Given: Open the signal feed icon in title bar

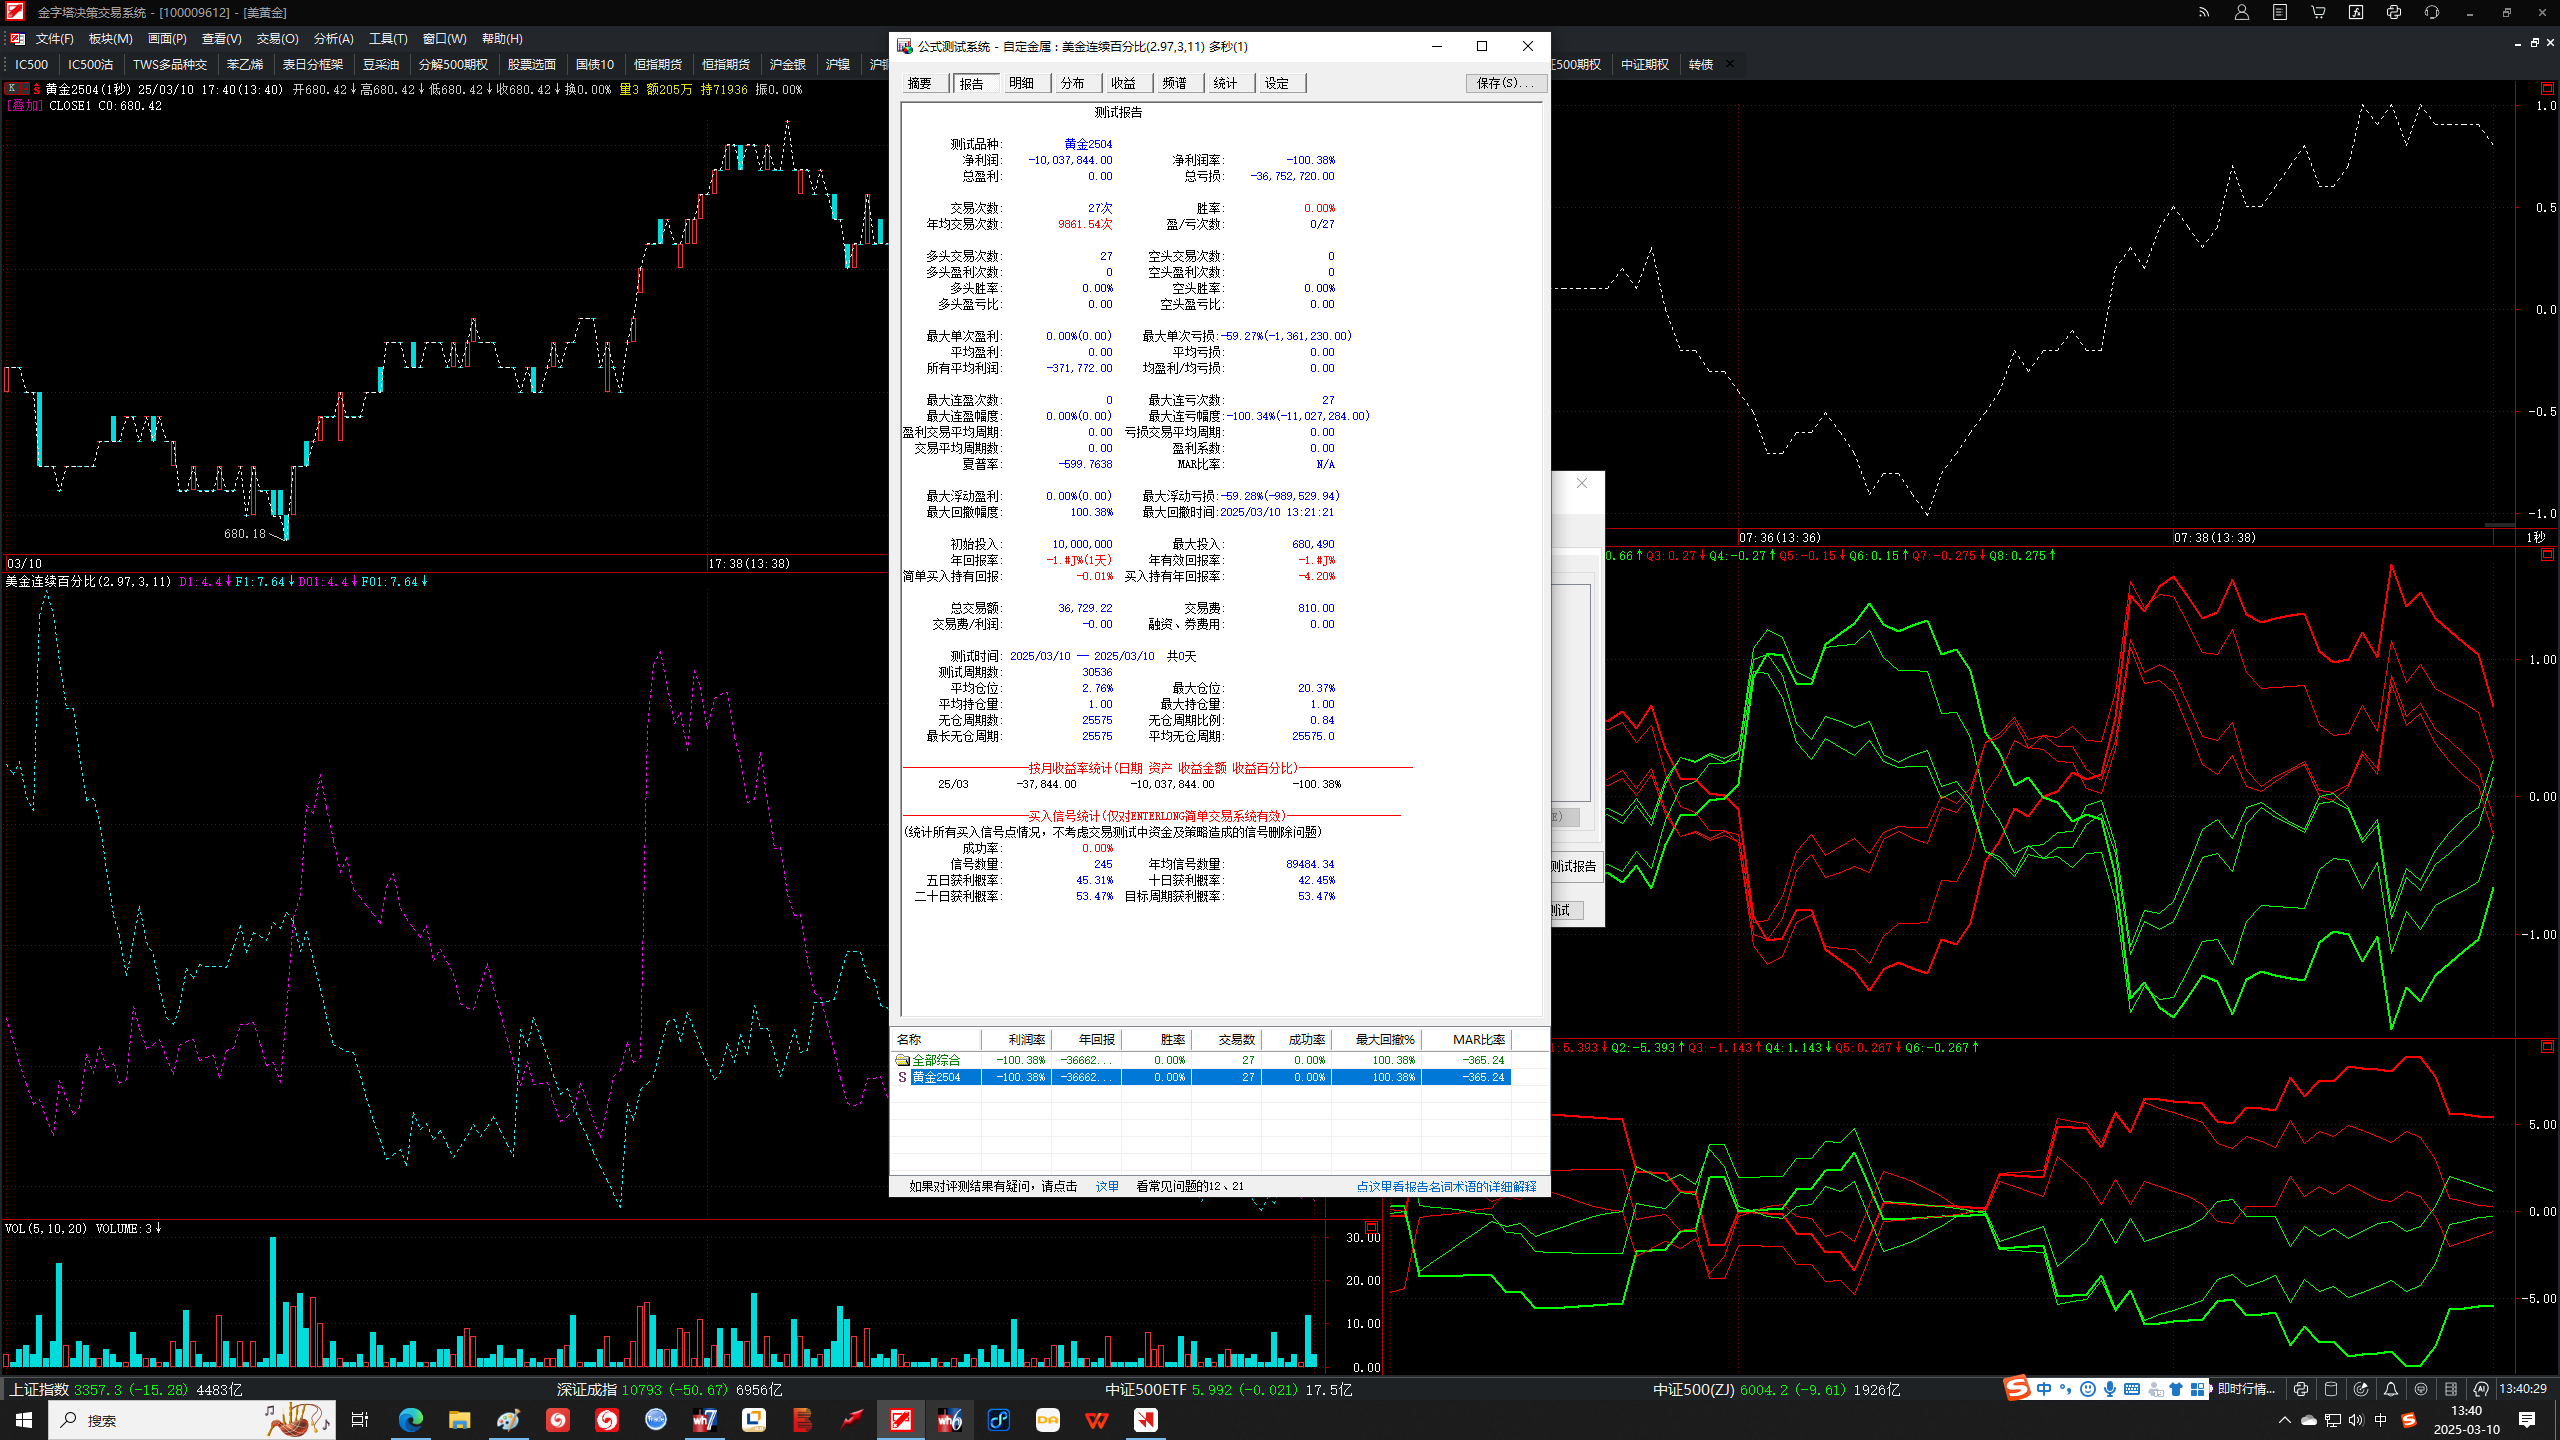Looking at the screenshot, I should pyautogui.click(x=2204, y=13).
